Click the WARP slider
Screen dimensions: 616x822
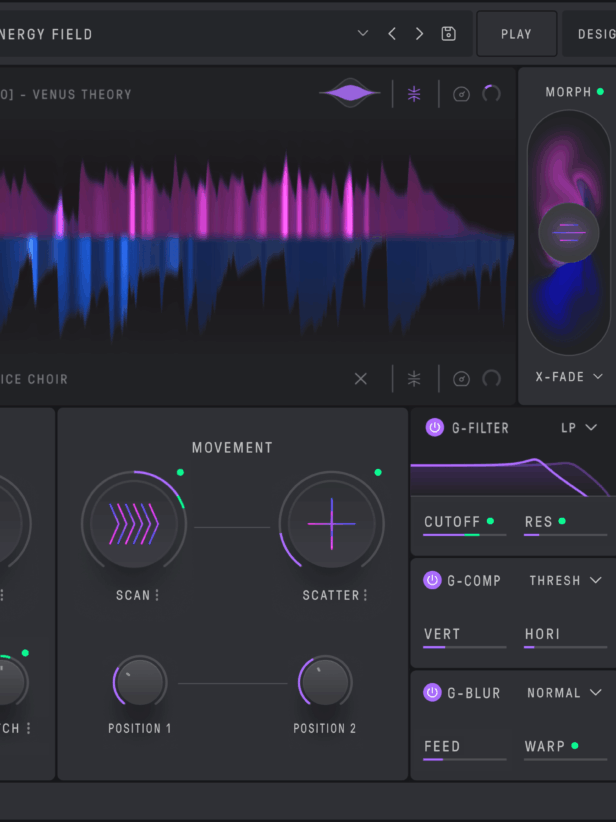565,759
